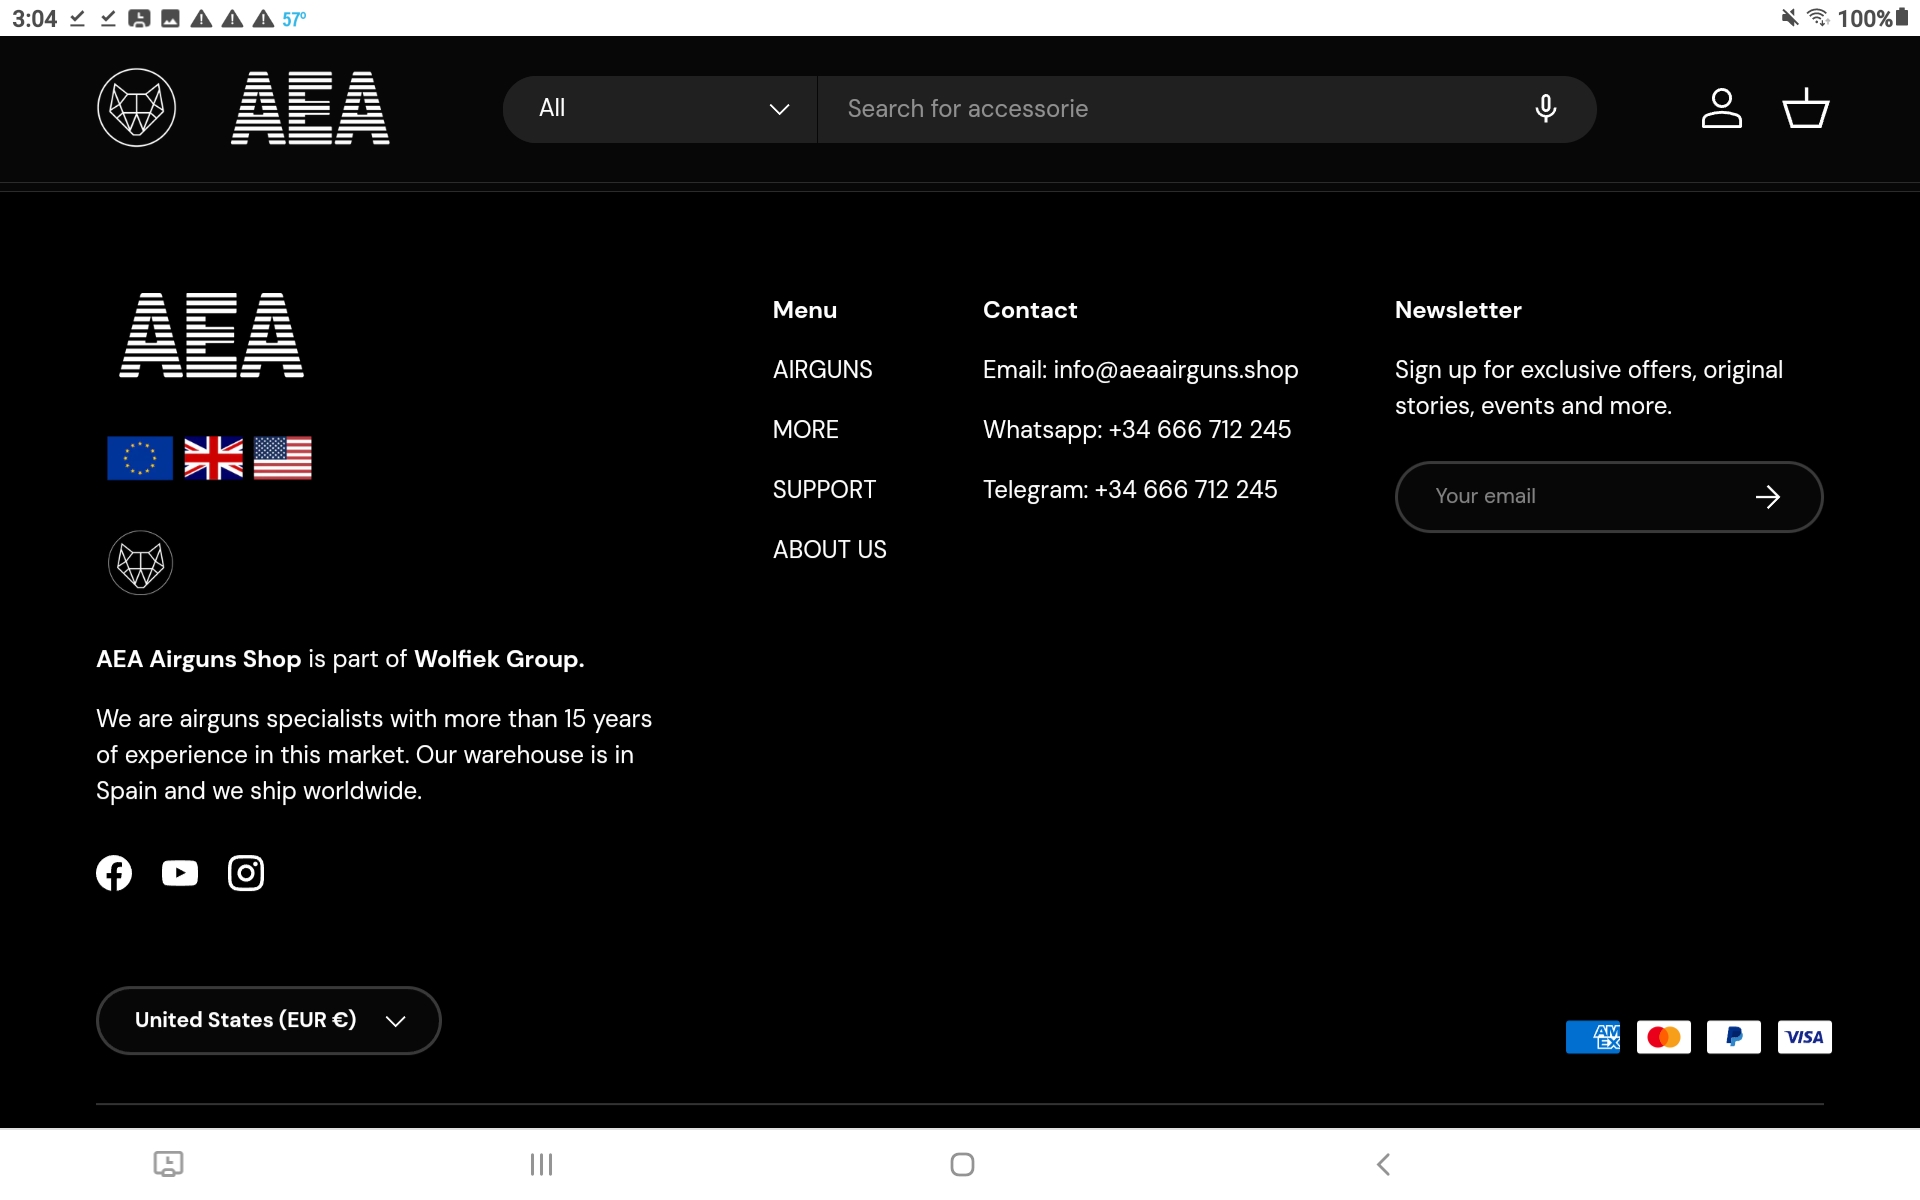The height and width of the screenshot is (1200, 1920).
Task: Click the Menu heading text
Action: point(805,310)
